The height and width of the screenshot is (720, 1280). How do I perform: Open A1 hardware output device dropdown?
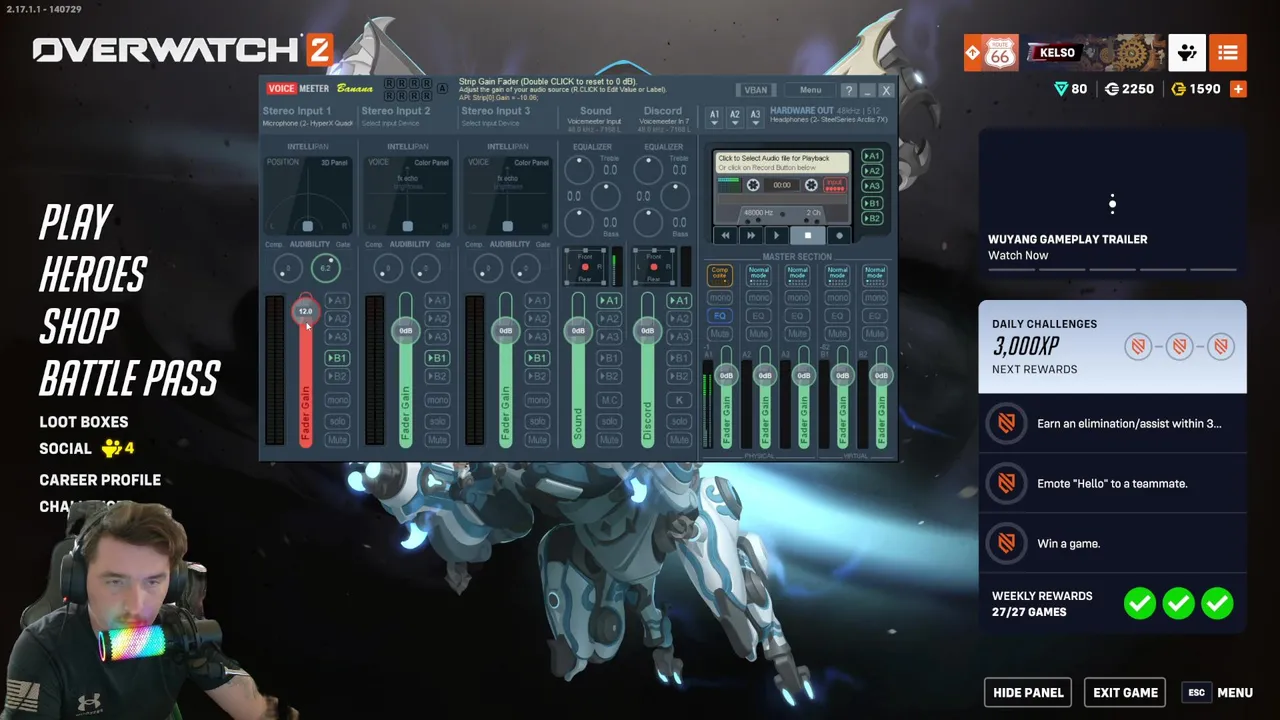(x=714, y=117)
